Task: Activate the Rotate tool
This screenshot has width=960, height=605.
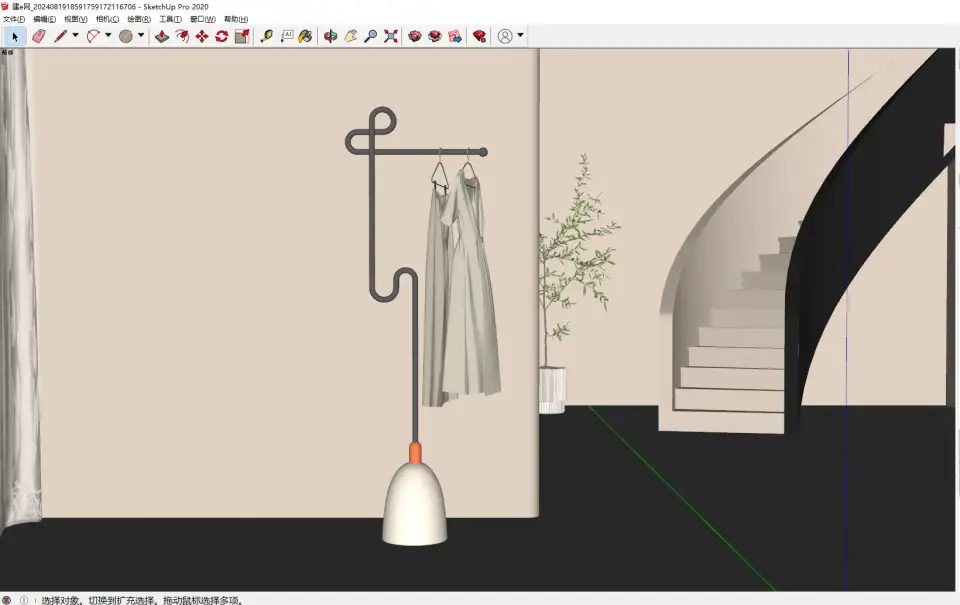Action: [222, 37]
